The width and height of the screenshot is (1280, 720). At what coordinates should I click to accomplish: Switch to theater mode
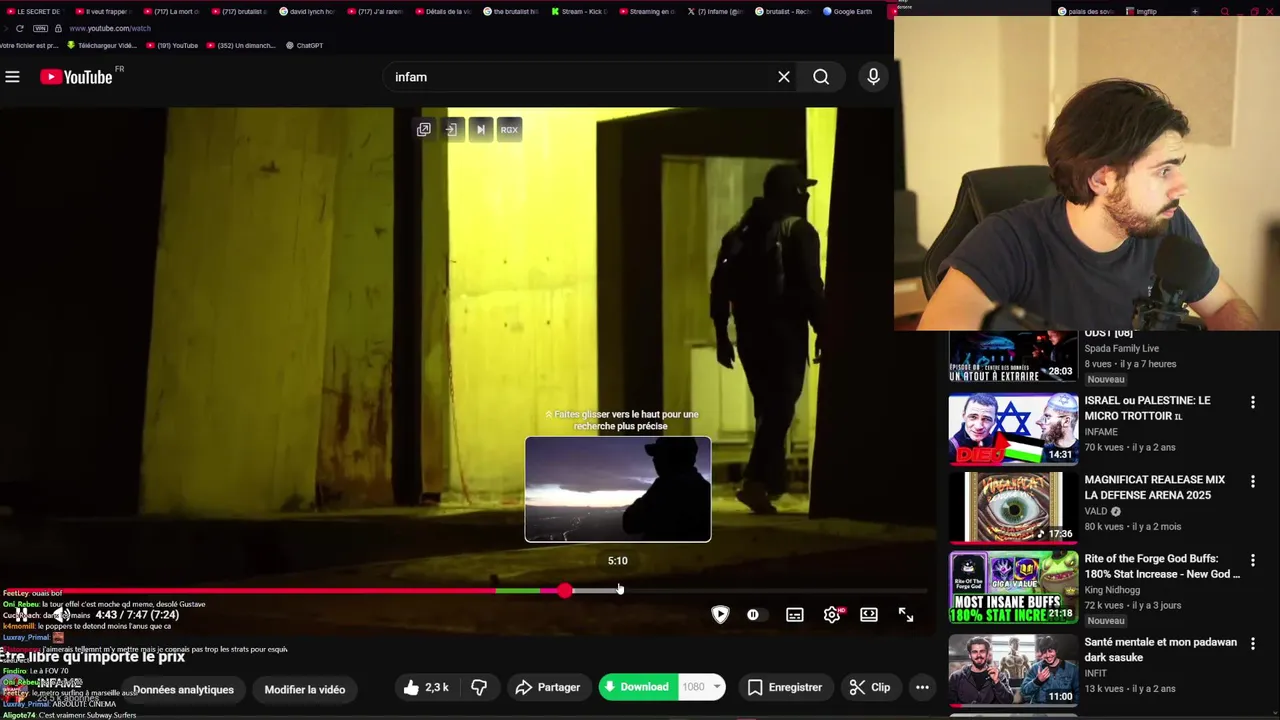869,615
